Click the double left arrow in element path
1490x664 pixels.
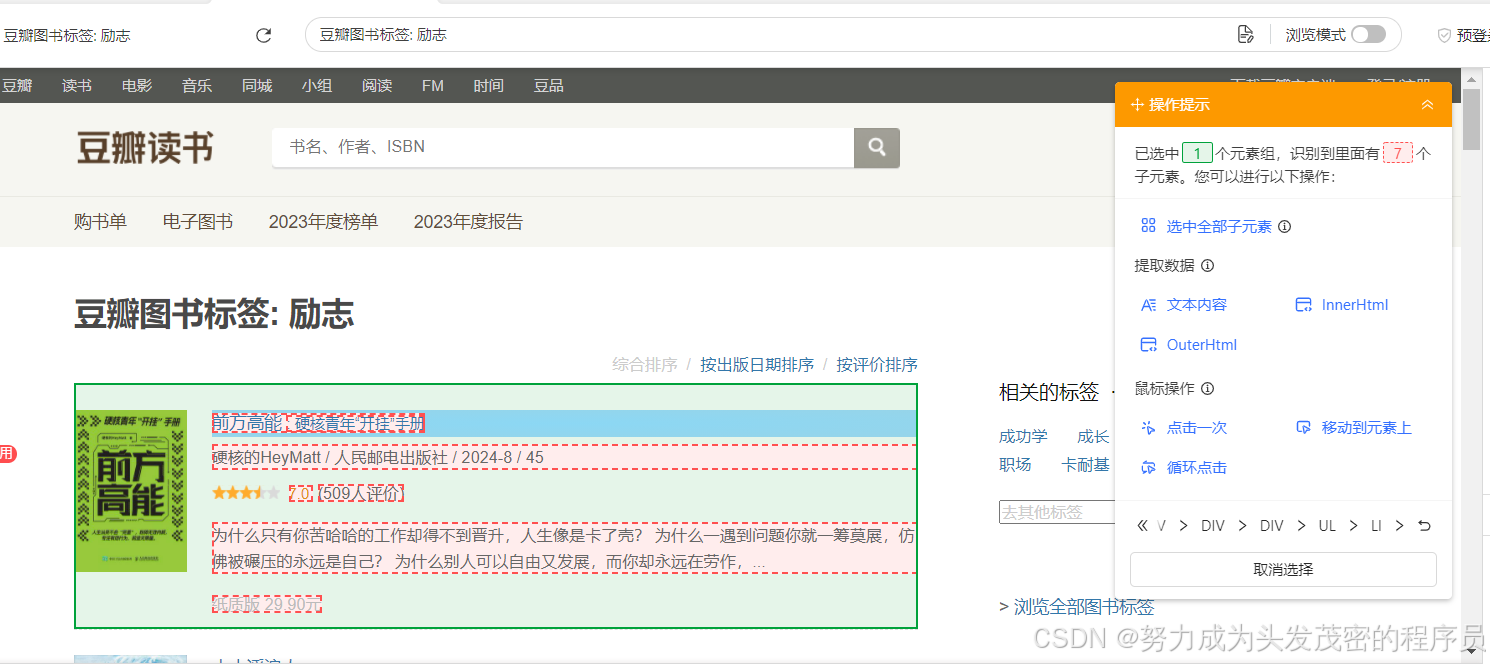point(1143,526)
